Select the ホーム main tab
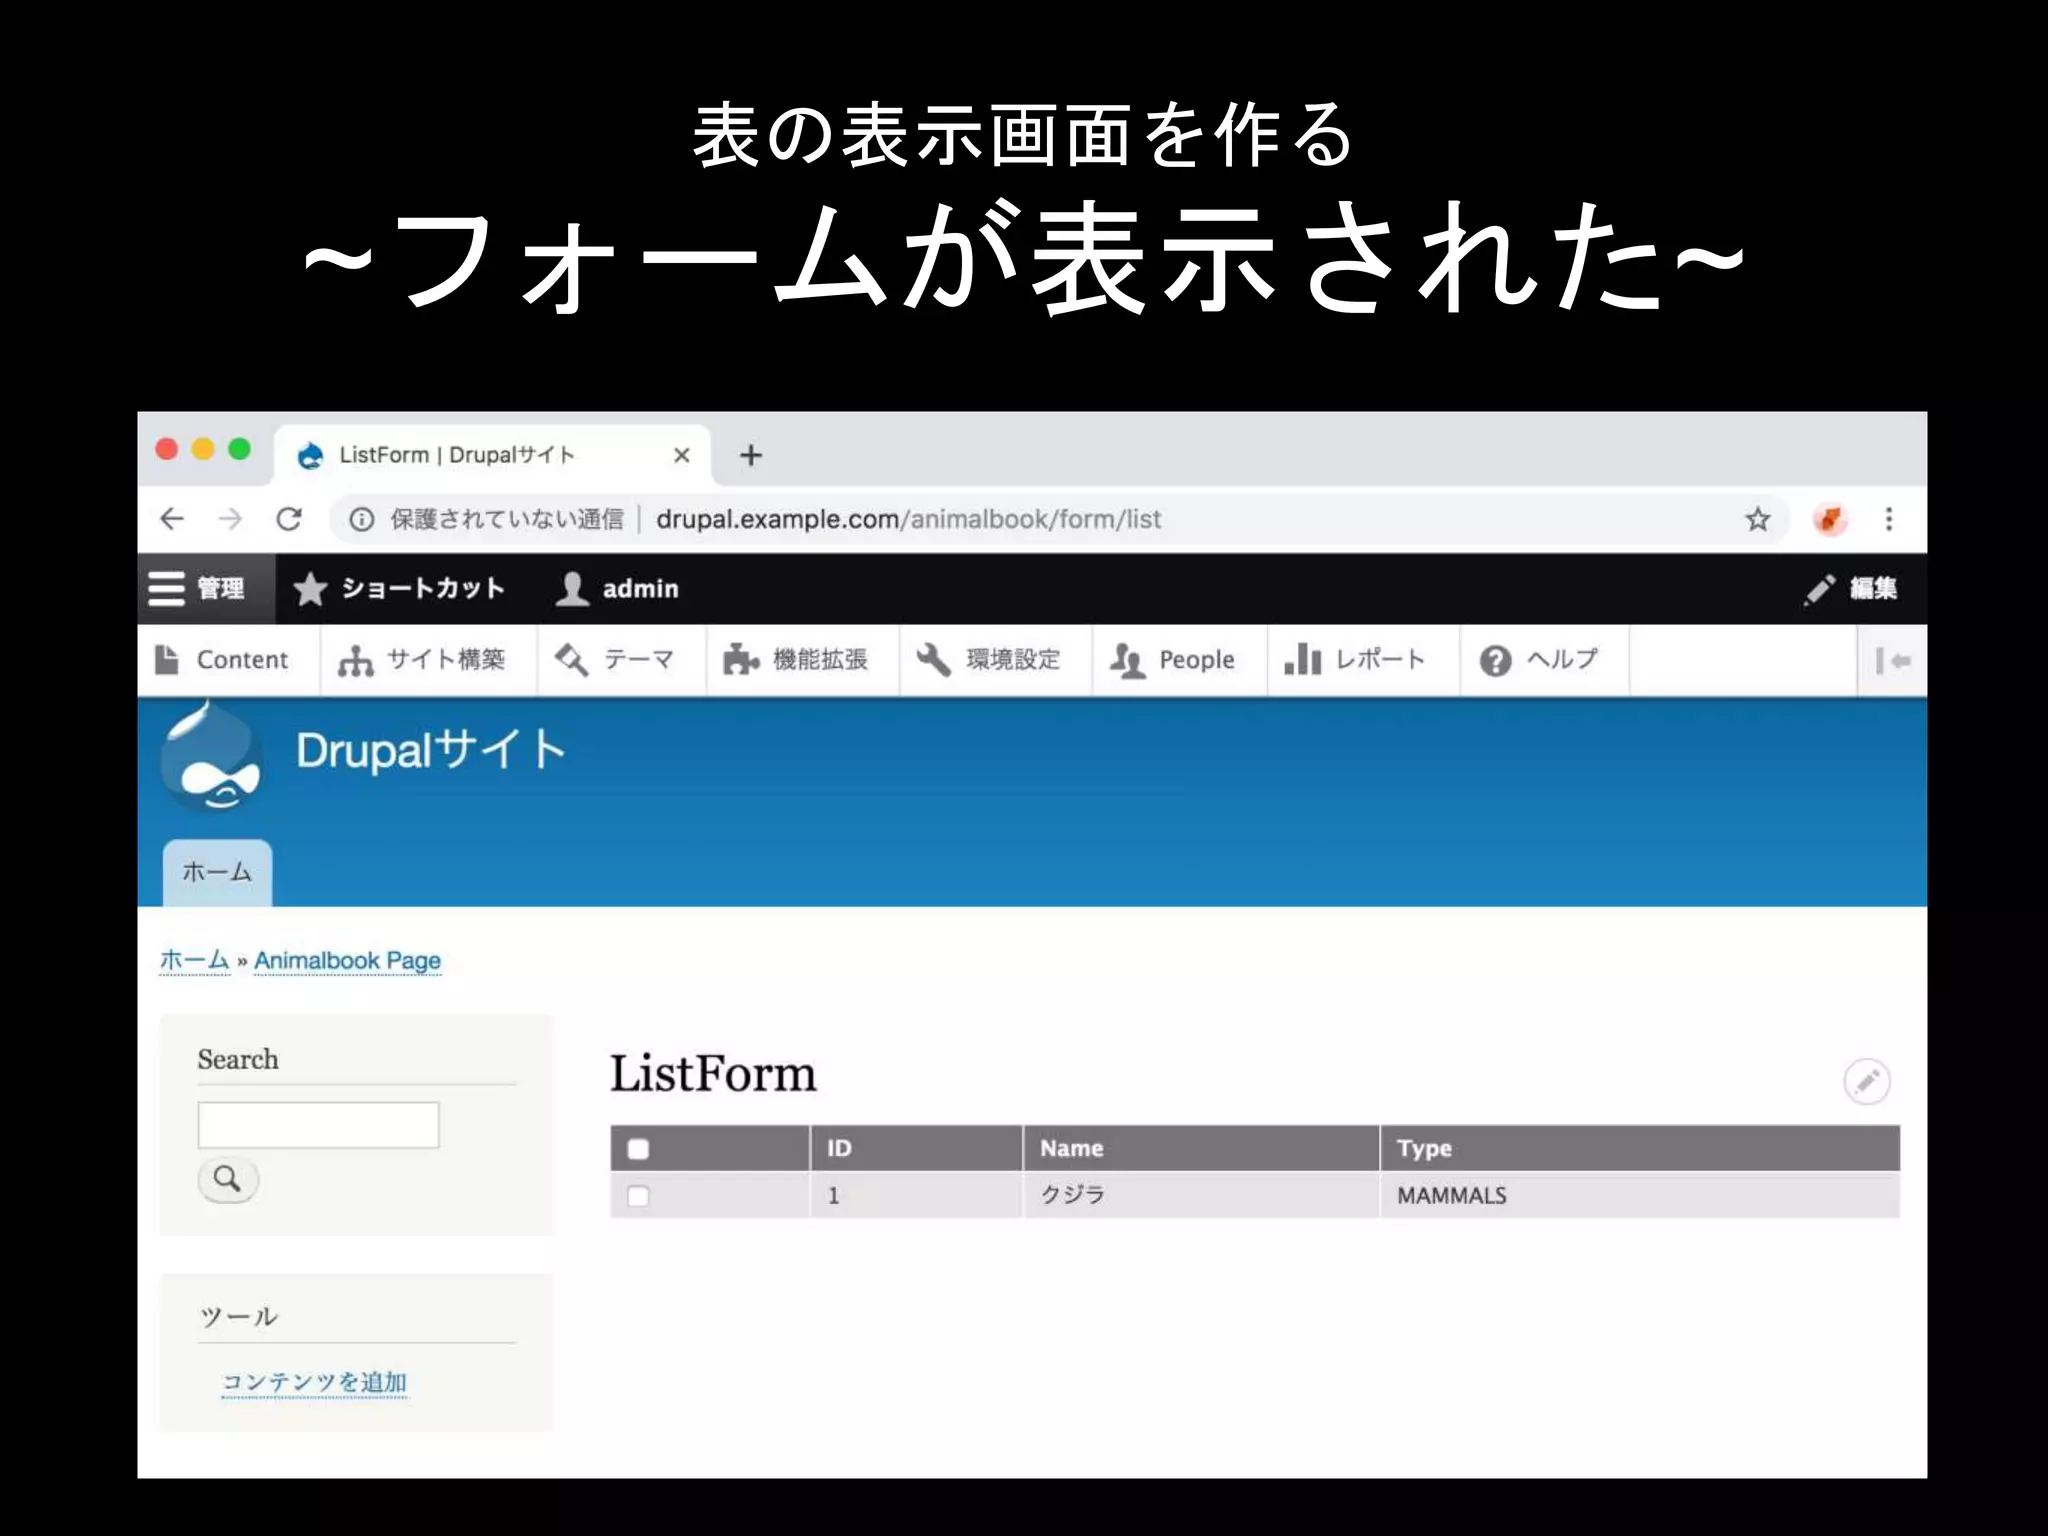This screenshot has width=2048, height=1536. coord(217,872)
